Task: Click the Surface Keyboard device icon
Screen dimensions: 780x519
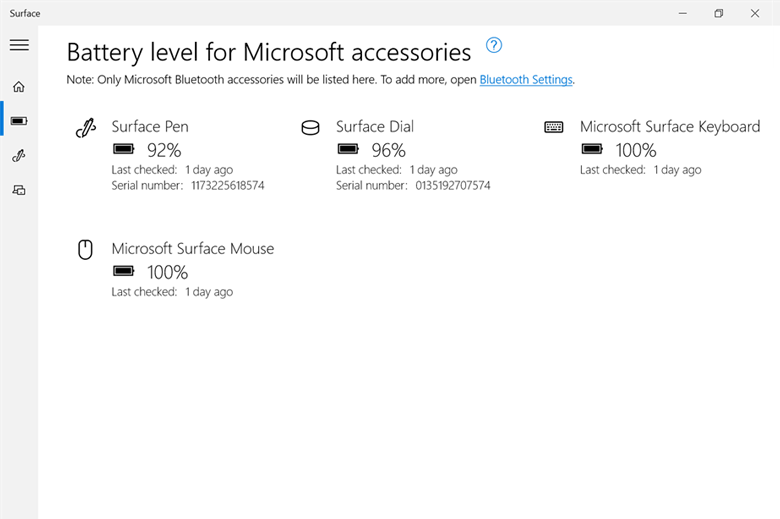Action: click(x=554, y=127)
